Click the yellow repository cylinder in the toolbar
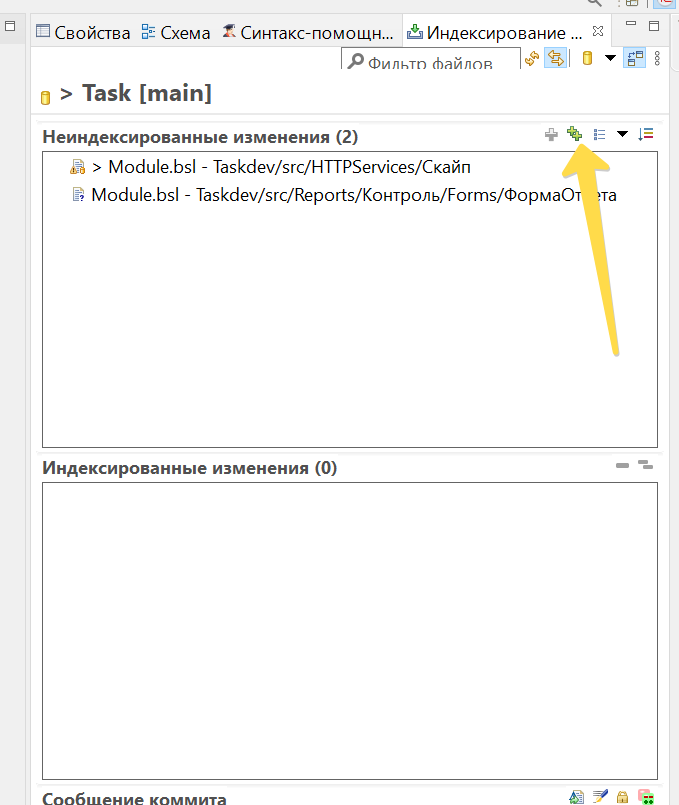The image size is (679, 805). (588, 58)
